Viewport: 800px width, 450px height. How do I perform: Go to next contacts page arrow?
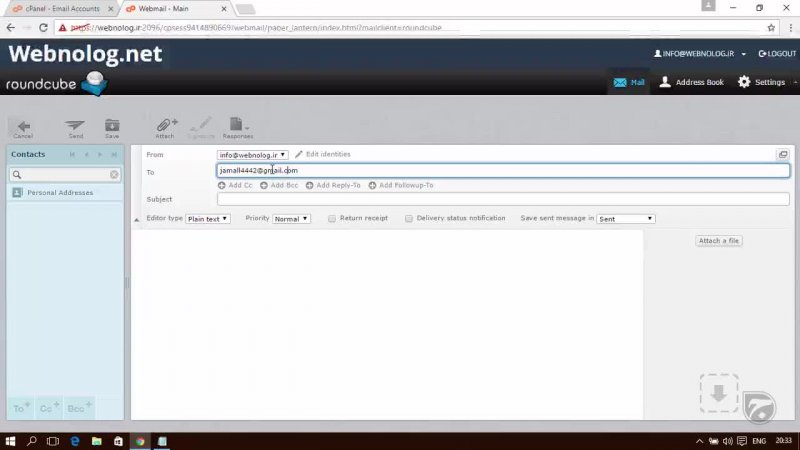pos(100,155)
